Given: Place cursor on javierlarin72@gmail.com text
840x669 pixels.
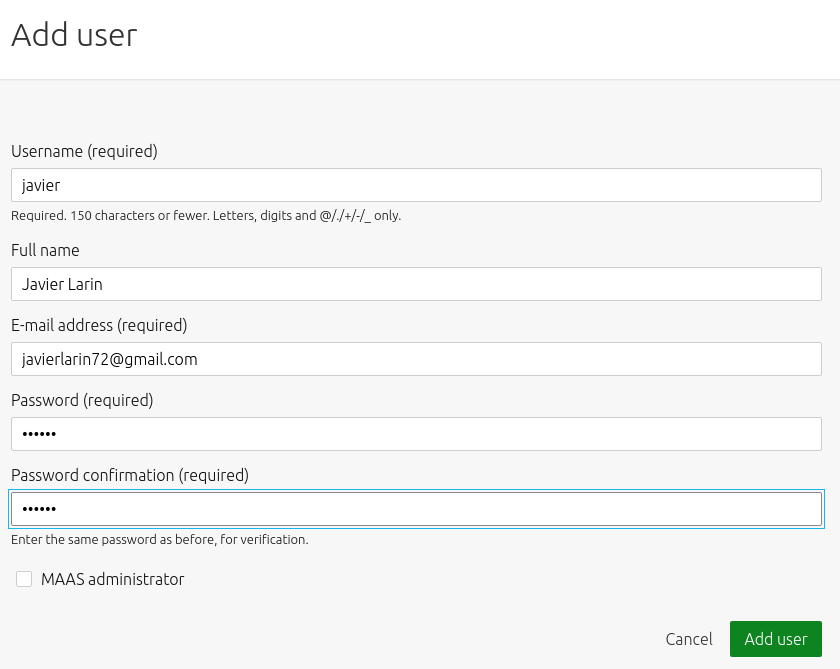Looking at the screenshot, I should (109, 359).
